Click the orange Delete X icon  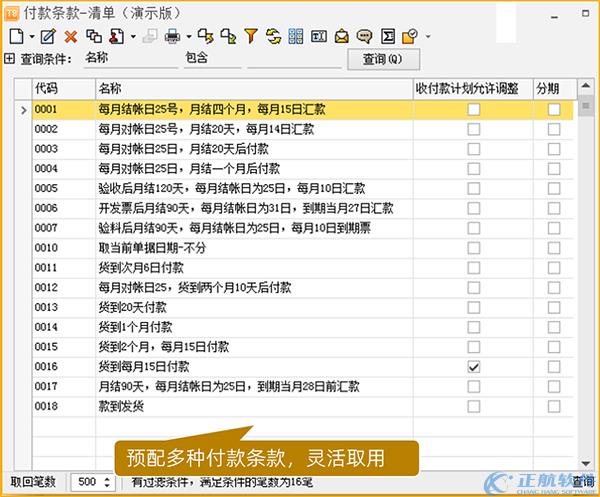[71, 37]
